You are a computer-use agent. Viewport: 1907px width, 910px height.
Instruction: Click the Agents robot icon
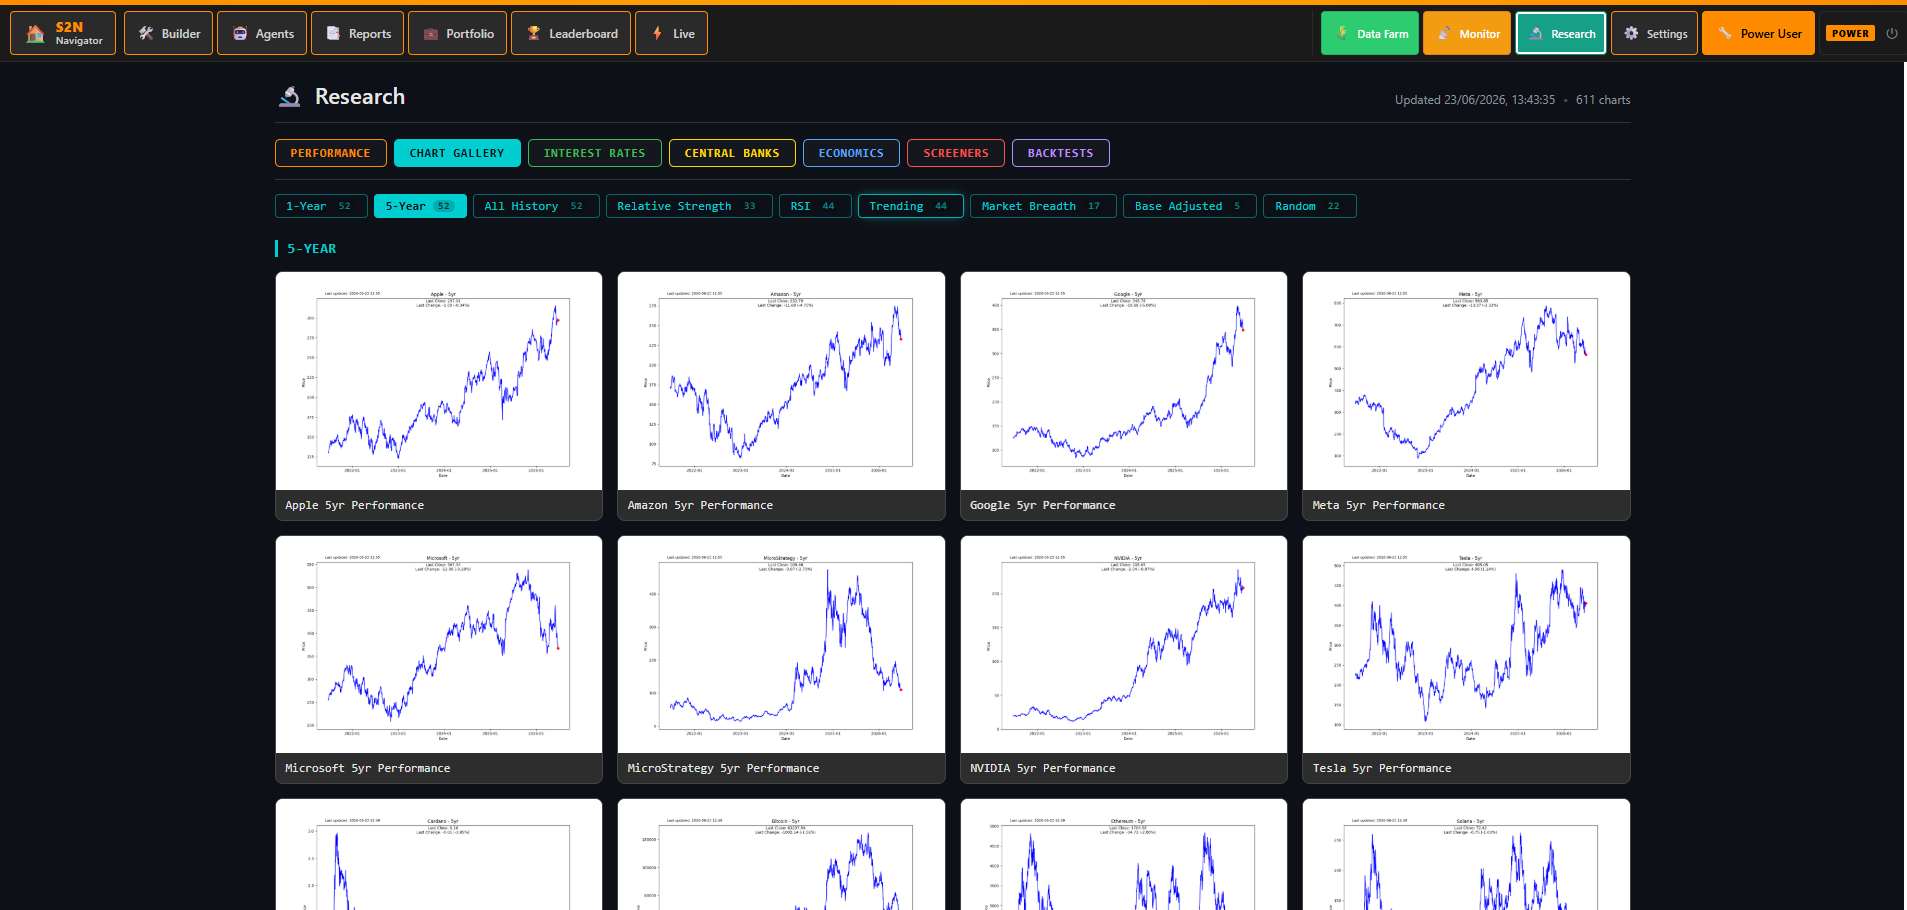(x=240, y=33)
